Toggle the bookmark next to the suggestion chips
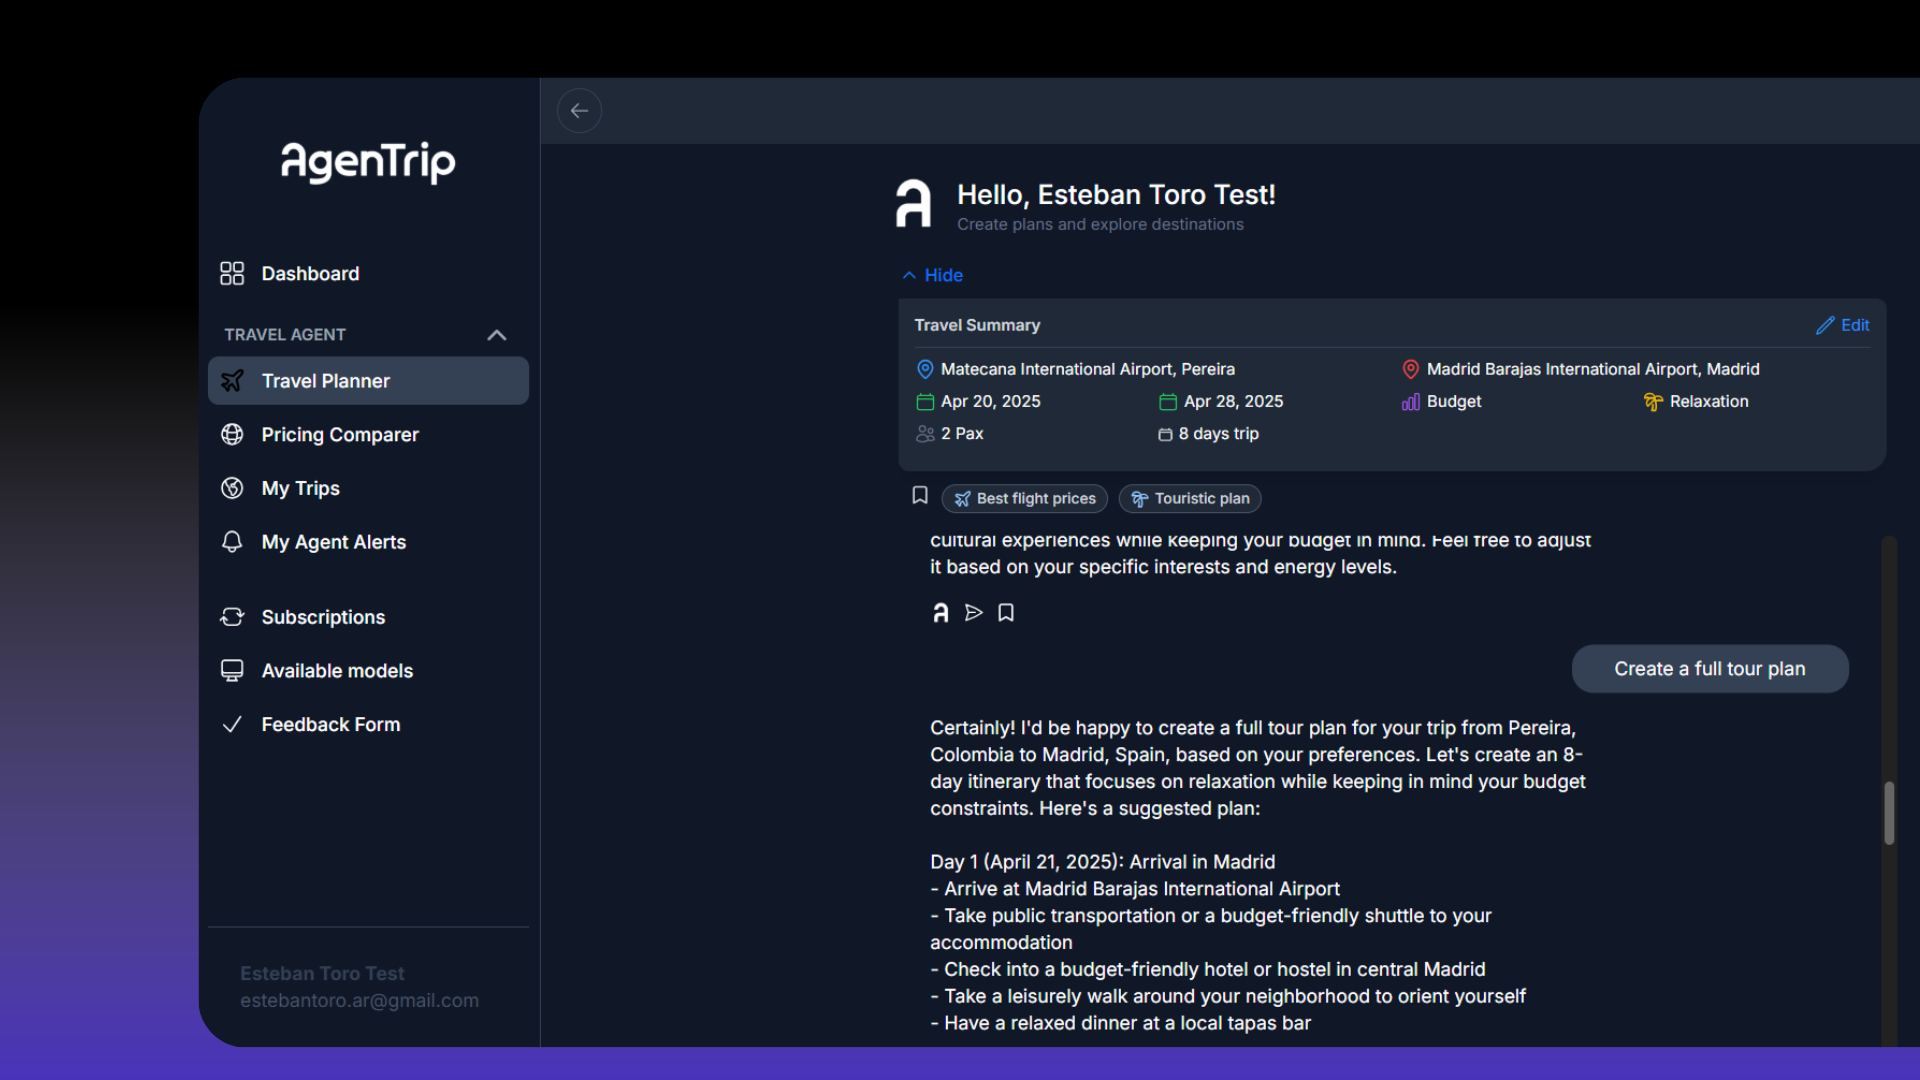This screenshot has width=1920, height=1080. (919, 495)
